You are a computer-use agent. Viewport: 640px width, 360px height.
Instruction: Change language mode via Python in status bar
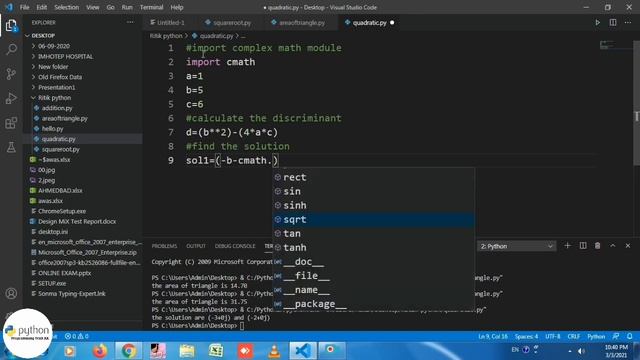596,336
